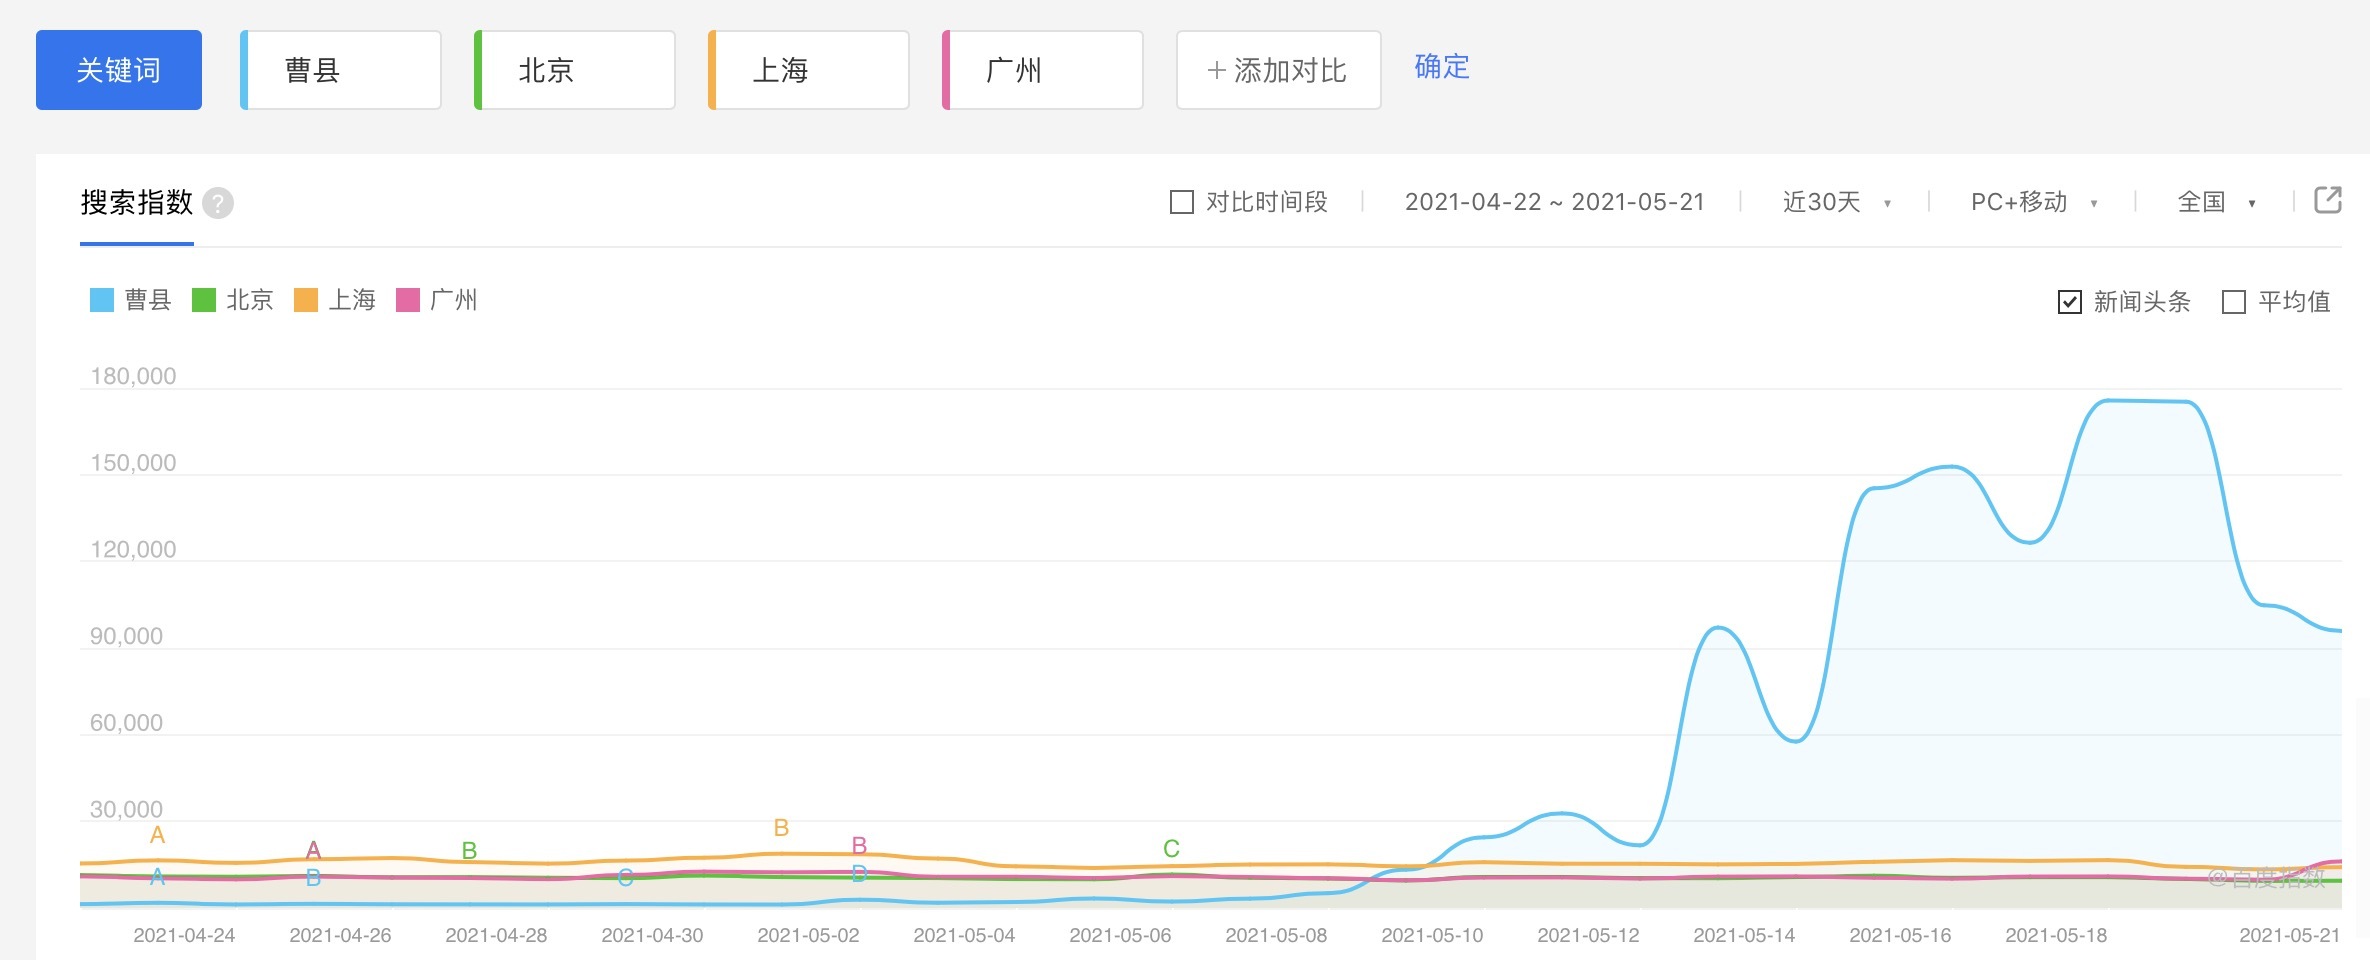The width and height of the screenshot is (2370, 960).
Task: Uncheck the 新闻头条 checkbox
Action: click(x=2069, y=302)
